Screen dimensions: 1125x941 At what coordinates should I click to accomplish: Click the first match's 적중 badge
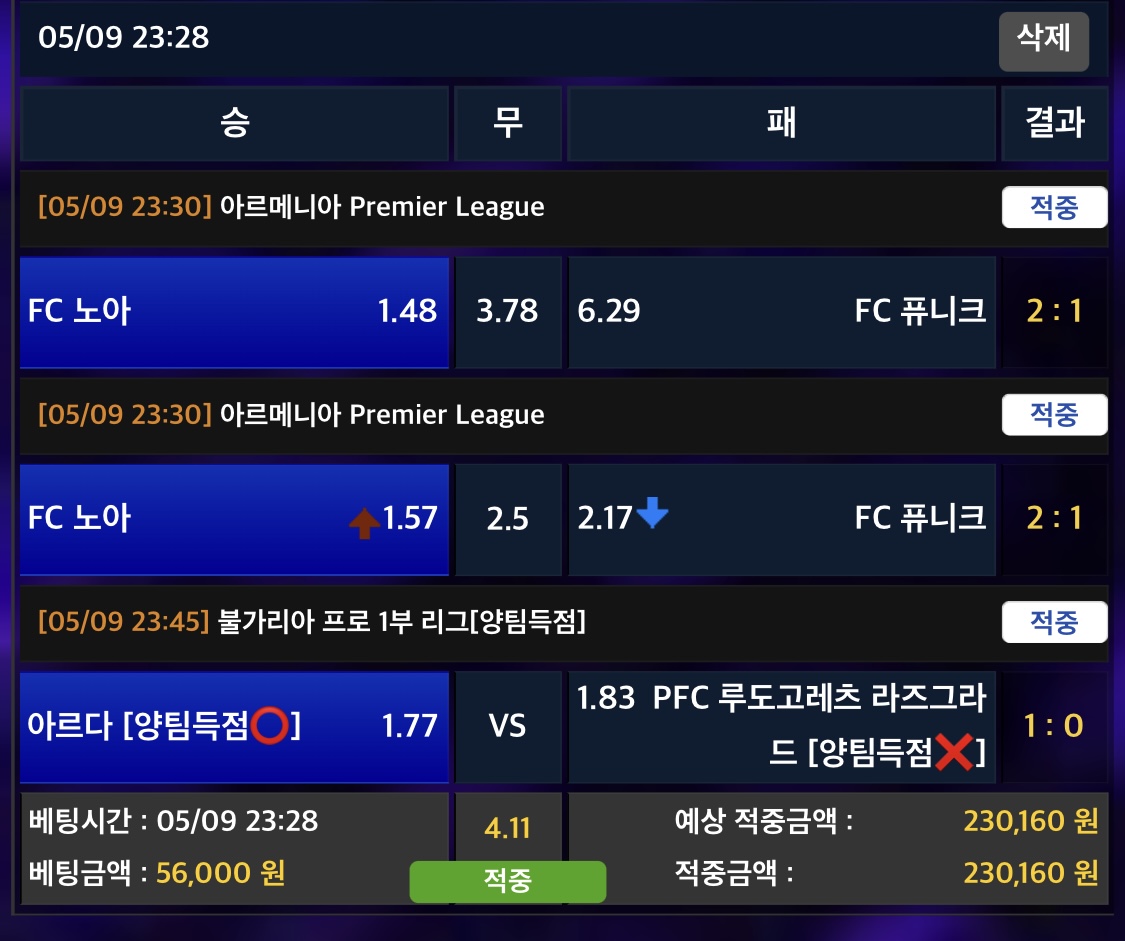coord(1054,208)
